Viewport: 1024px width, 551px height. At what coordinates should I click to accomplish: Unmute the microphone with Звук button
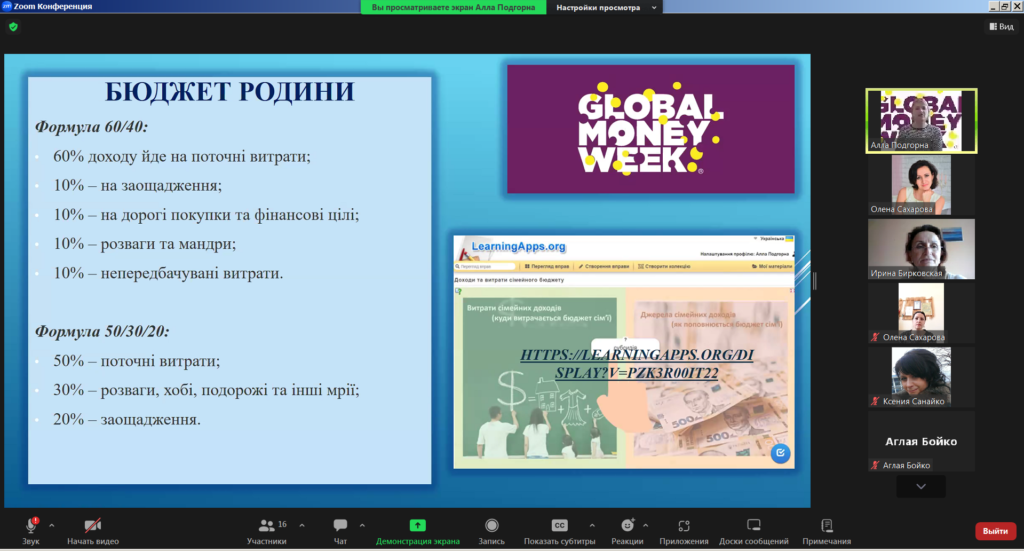click(x=31, y=531)
